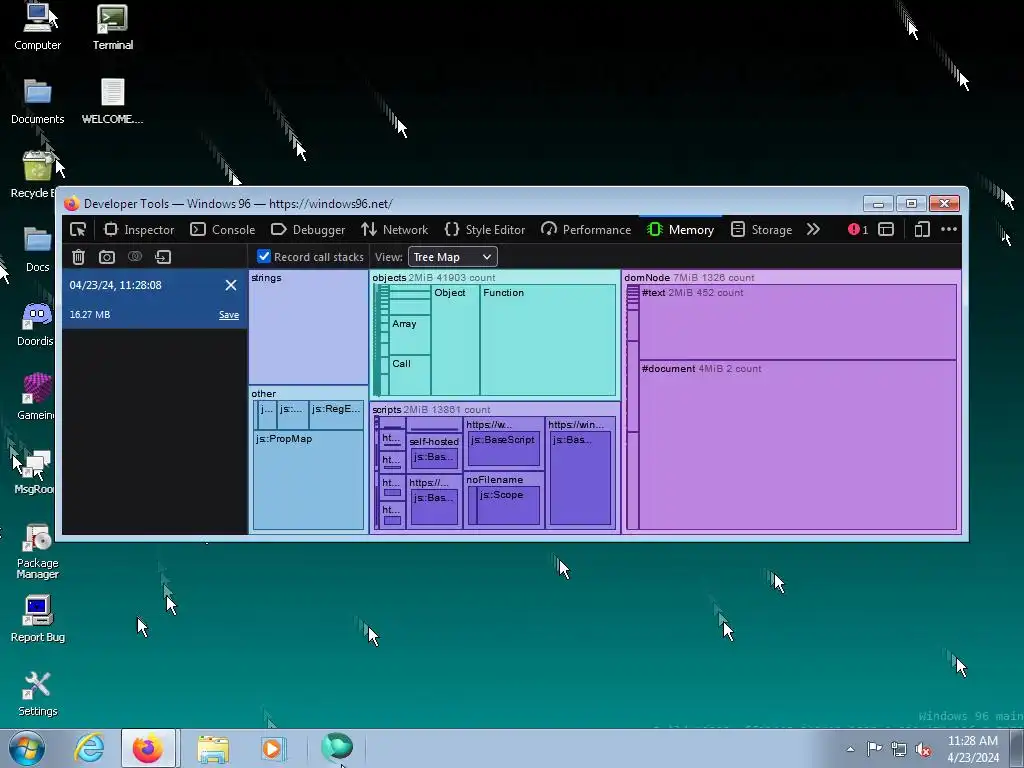This screenshot has width=1024, height=768.
Task: Open the WELCOME text file icon
Action: point(112,102)
